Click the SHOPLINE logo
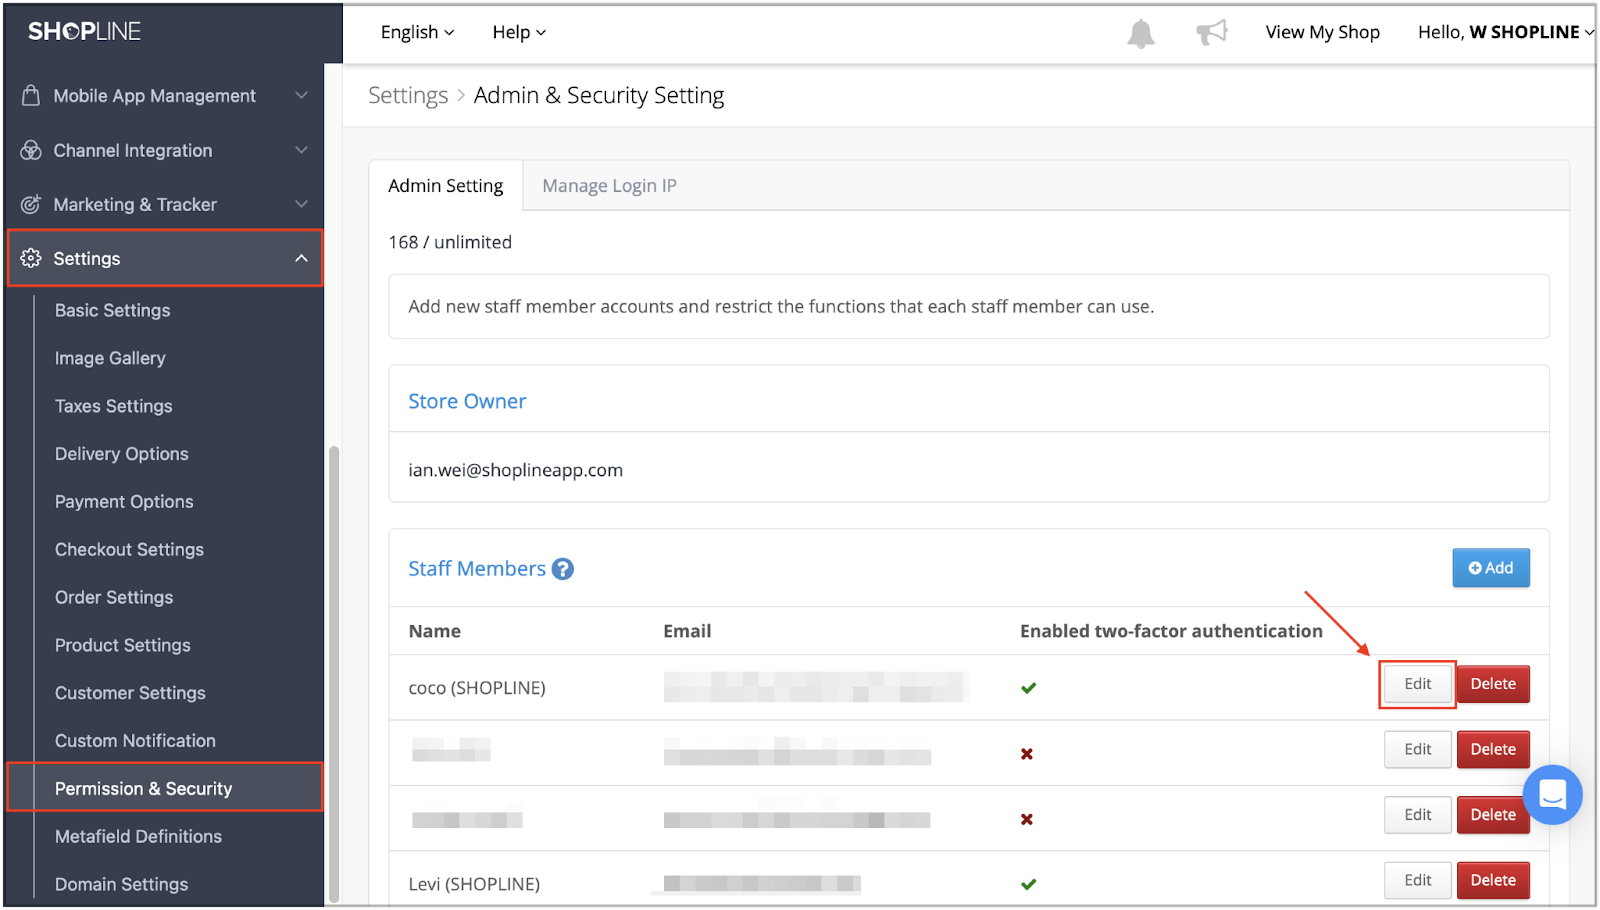The image size is (1600, 910). pyautogui.click(x=84, y=31)
